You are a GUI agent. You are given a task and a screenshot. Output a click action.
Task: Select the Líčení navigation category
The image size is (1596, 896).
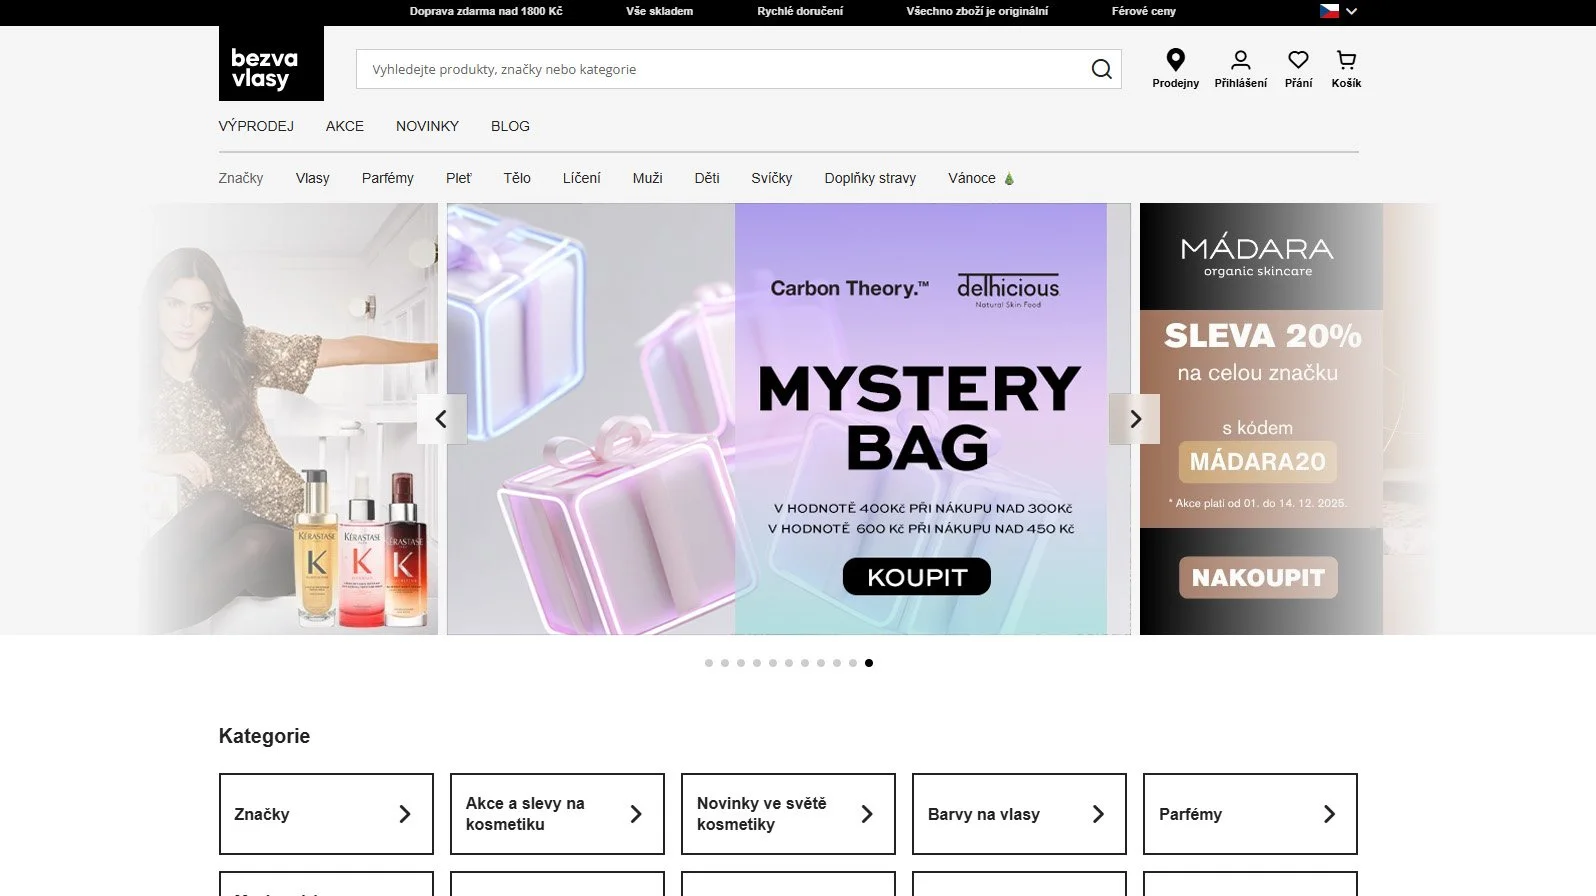click(581, 178)
